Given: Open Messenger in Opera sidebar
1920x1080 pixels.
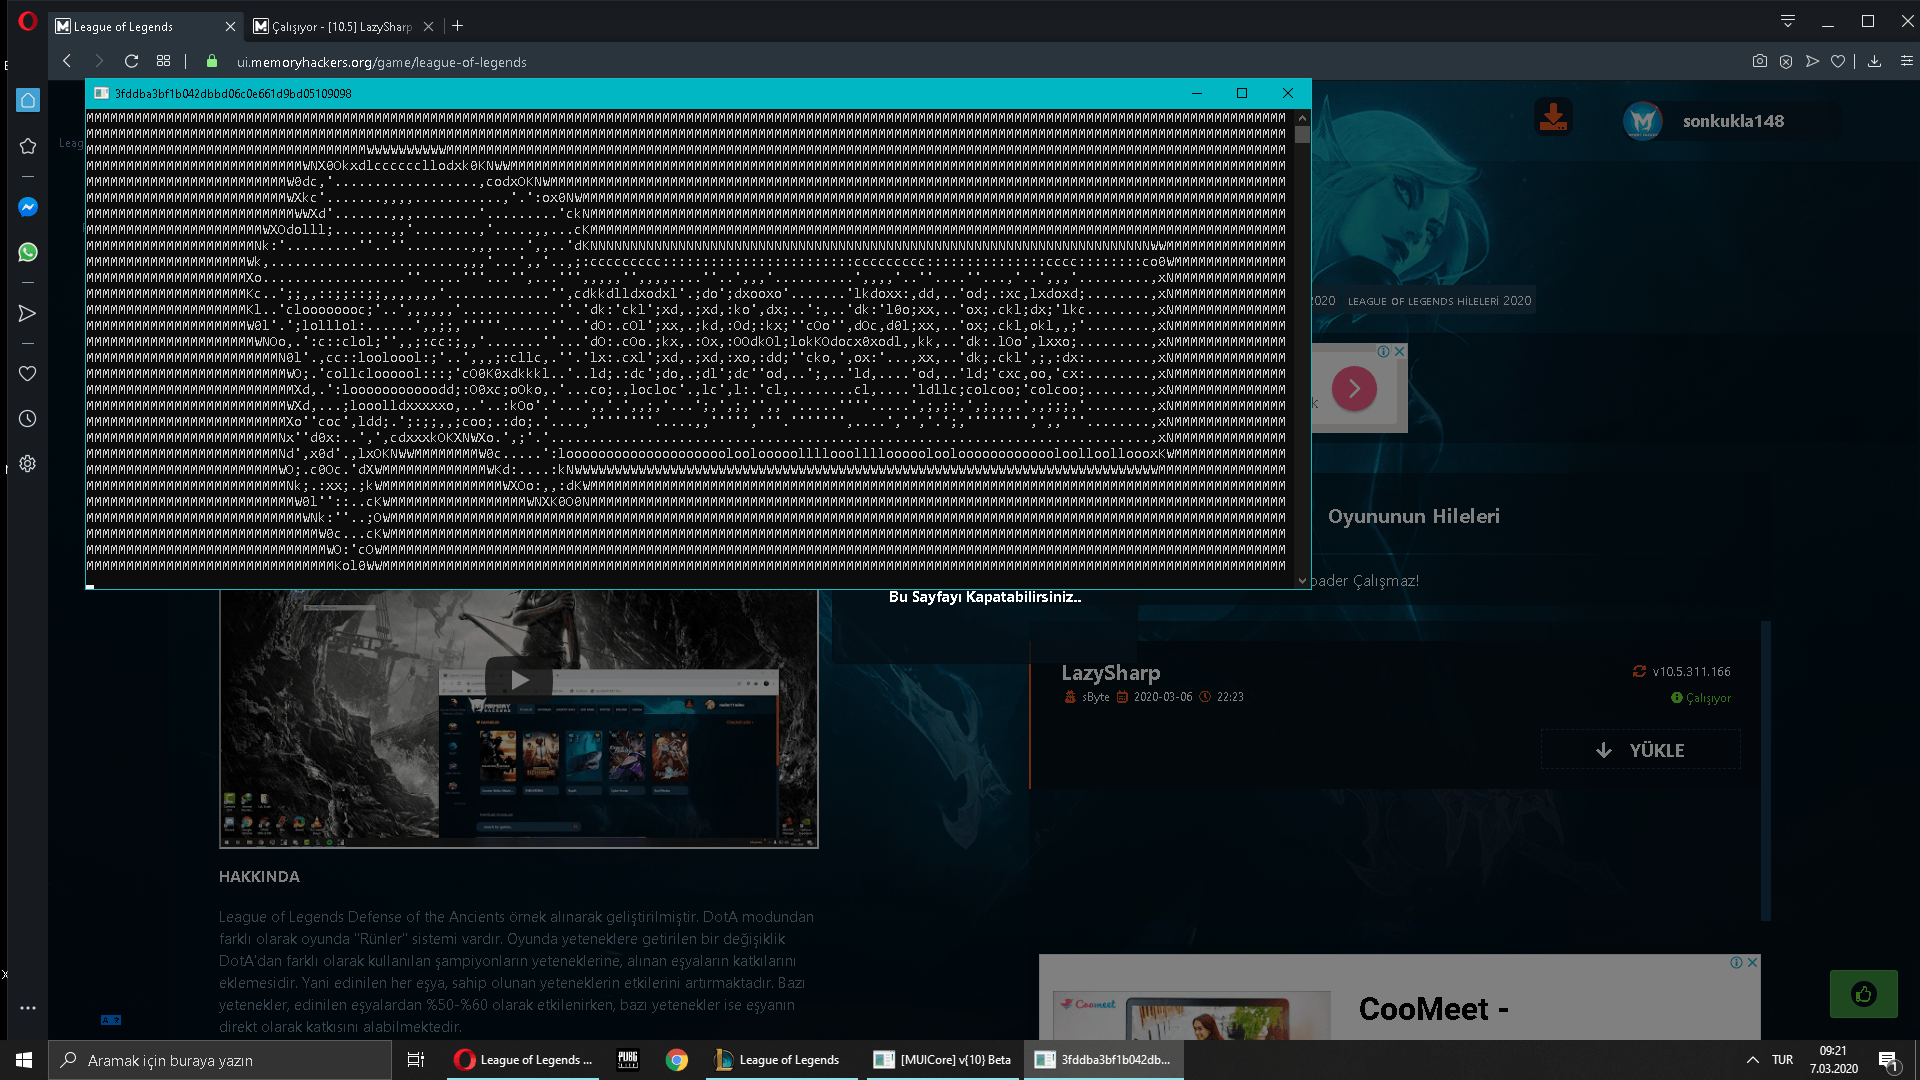Looking at the screenshot, I should [x=28, y=207].
